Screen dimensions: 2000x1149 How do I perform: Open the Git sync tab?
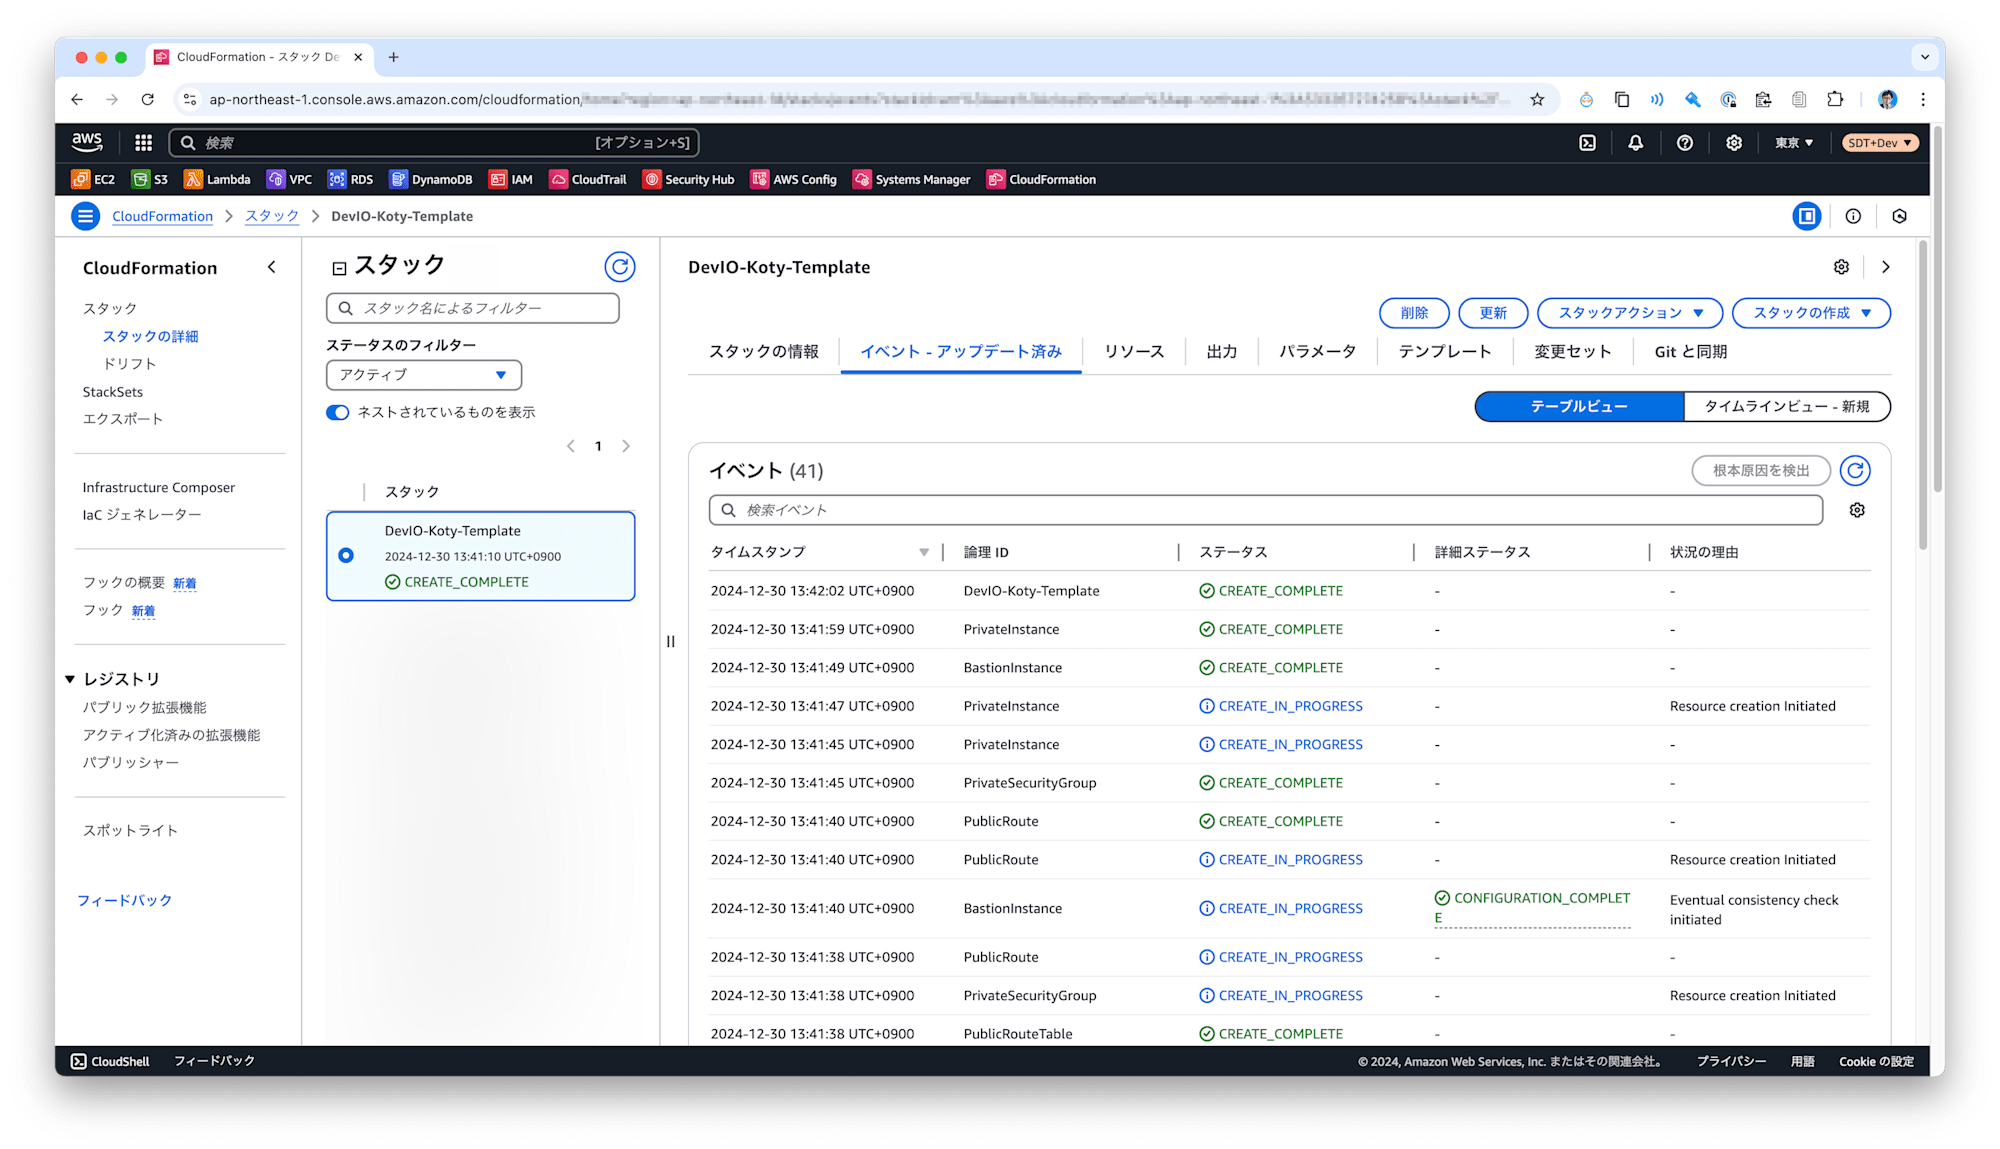coord(1691,352)
